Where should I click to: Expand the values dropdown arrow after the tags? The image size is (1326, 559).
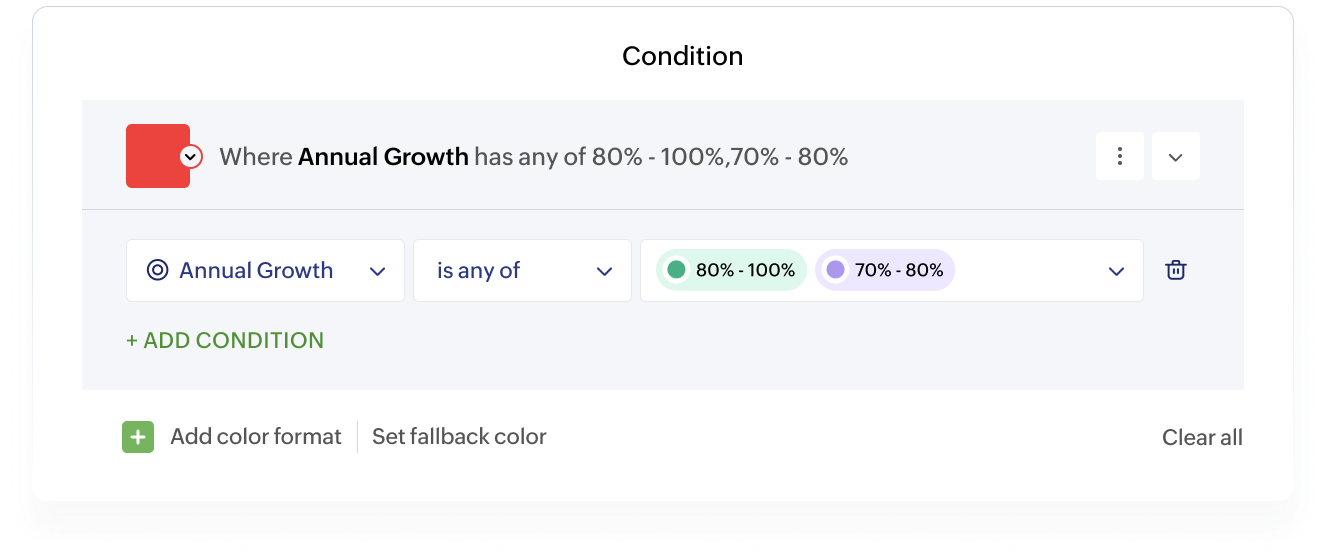tap(1116, 271)
